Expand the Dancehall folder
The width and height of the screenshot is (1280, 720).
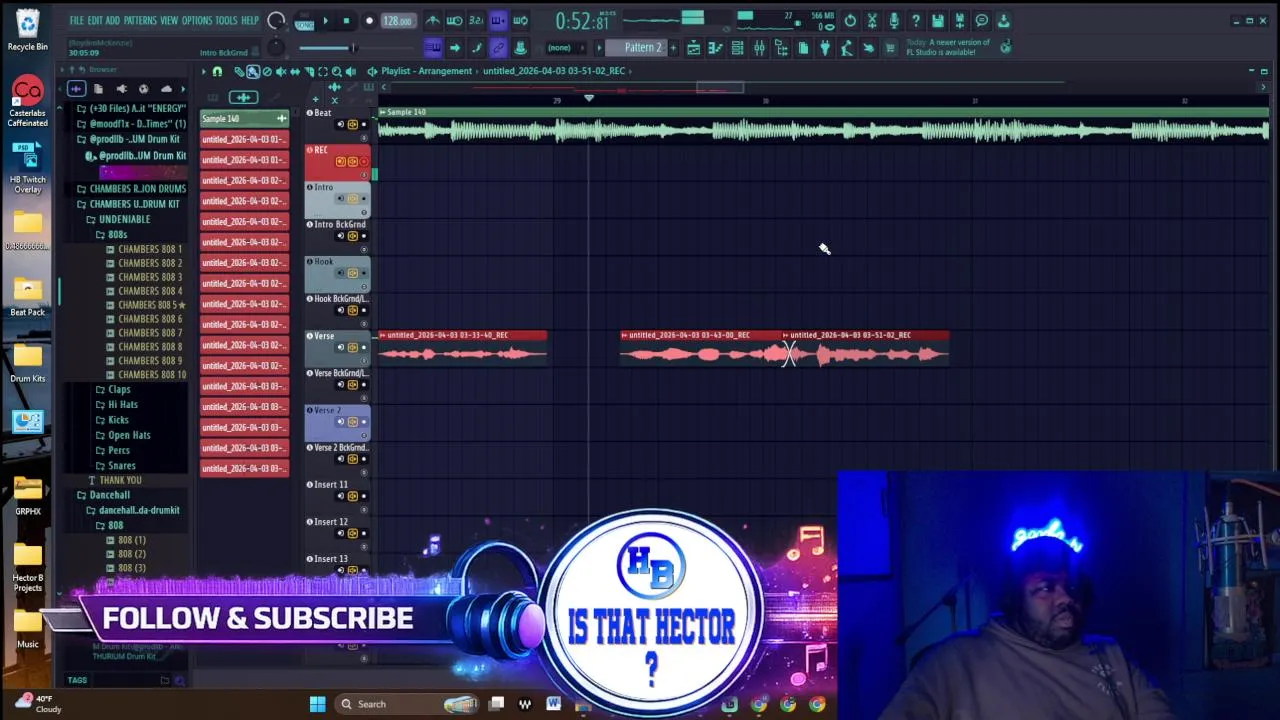103,495
